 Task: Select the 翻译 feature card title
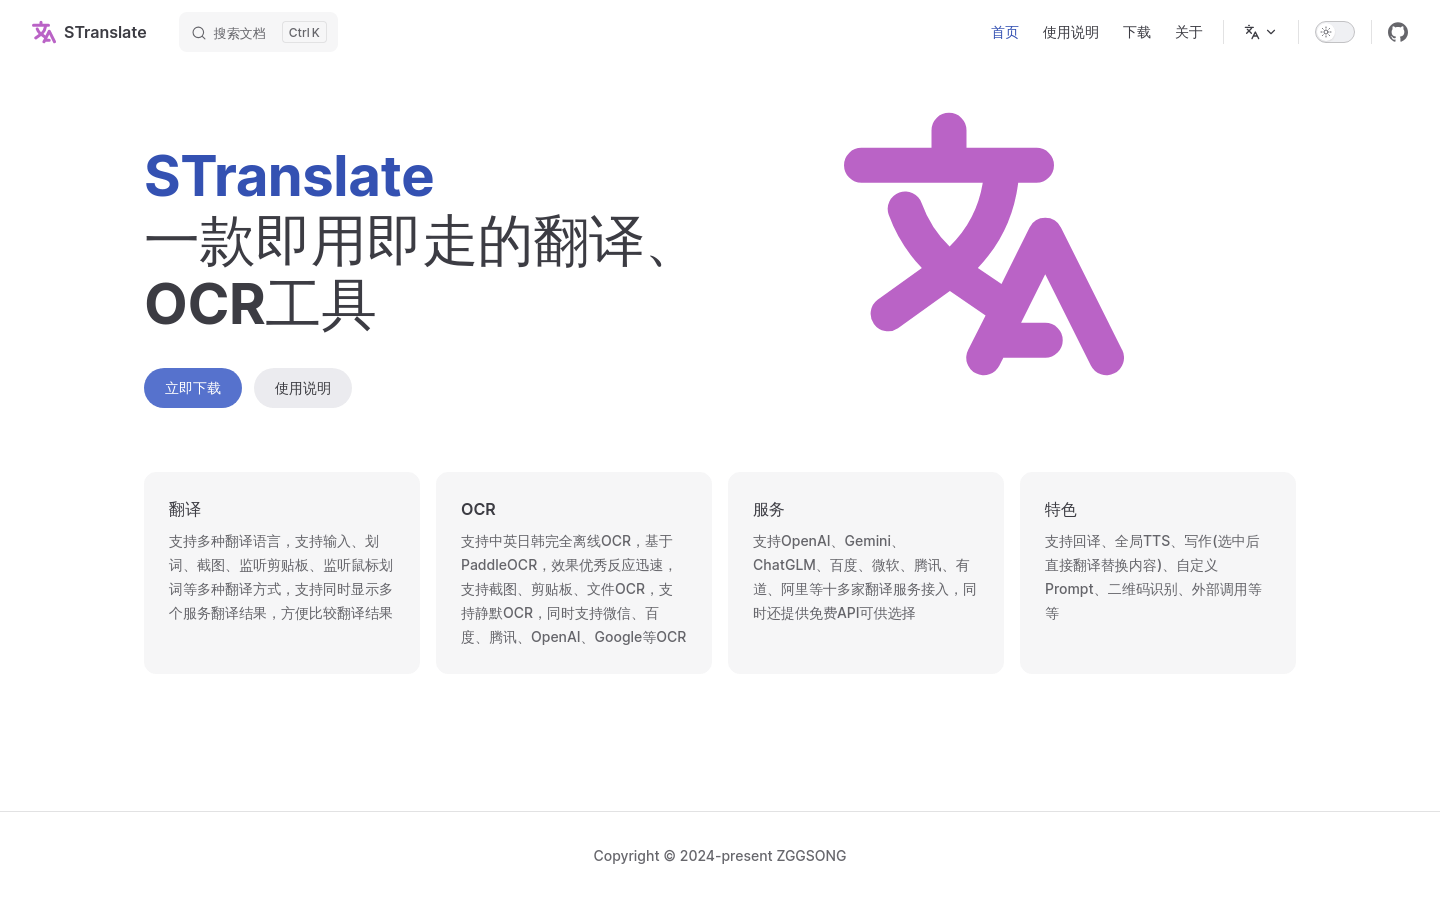pos(185,509)
